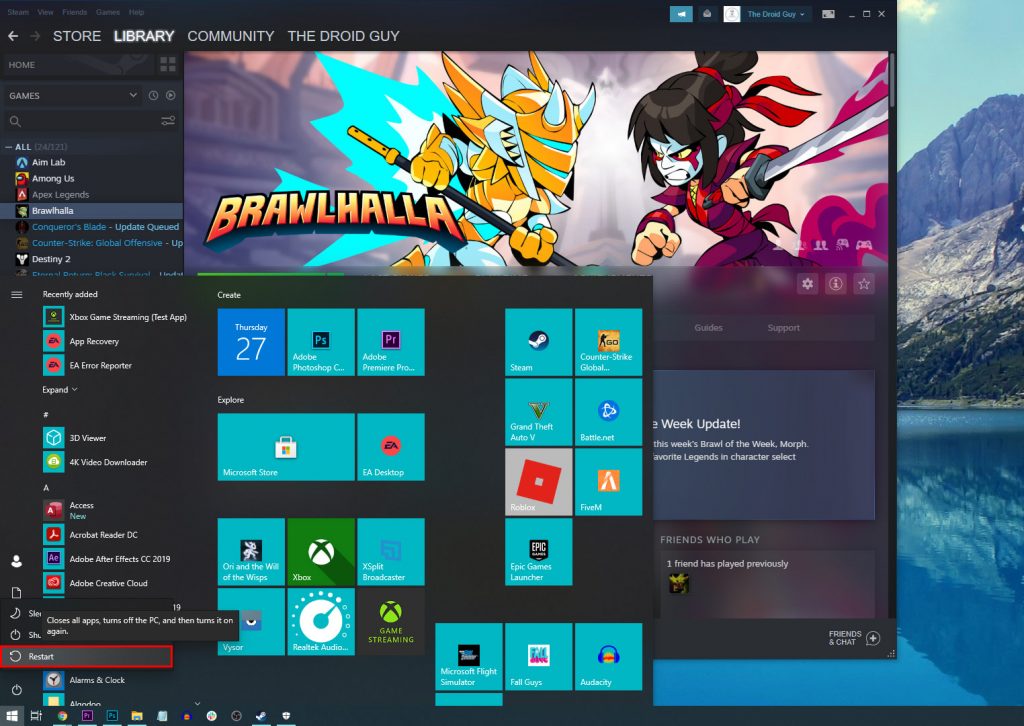
Task: Open Friends & Chat plus icon
Action: click(872, 638)
